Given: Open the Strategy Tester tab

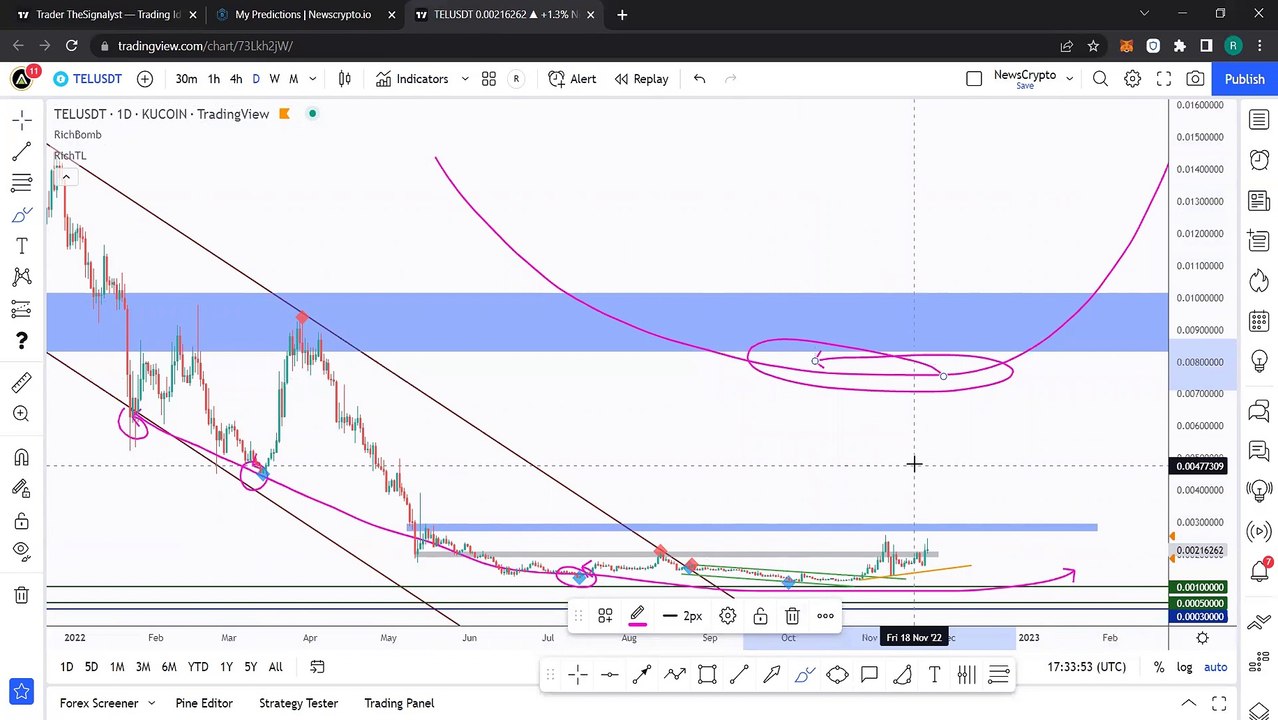Looking at the screenshot, I should pos(298,703).
